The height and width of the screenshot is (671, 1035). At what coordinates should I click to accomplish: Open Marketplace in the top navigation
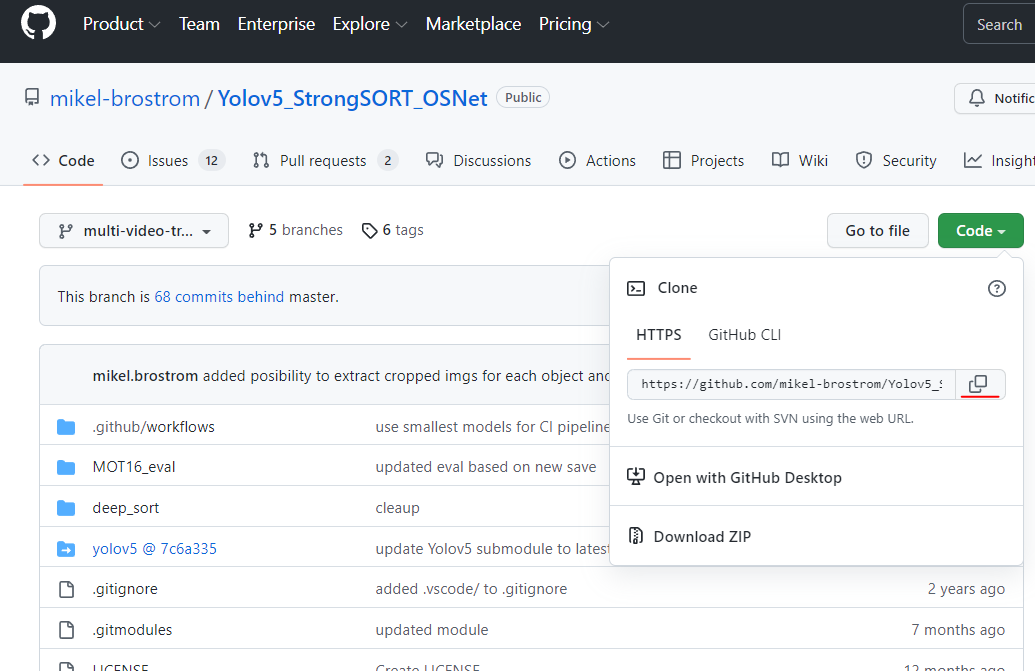473,24
